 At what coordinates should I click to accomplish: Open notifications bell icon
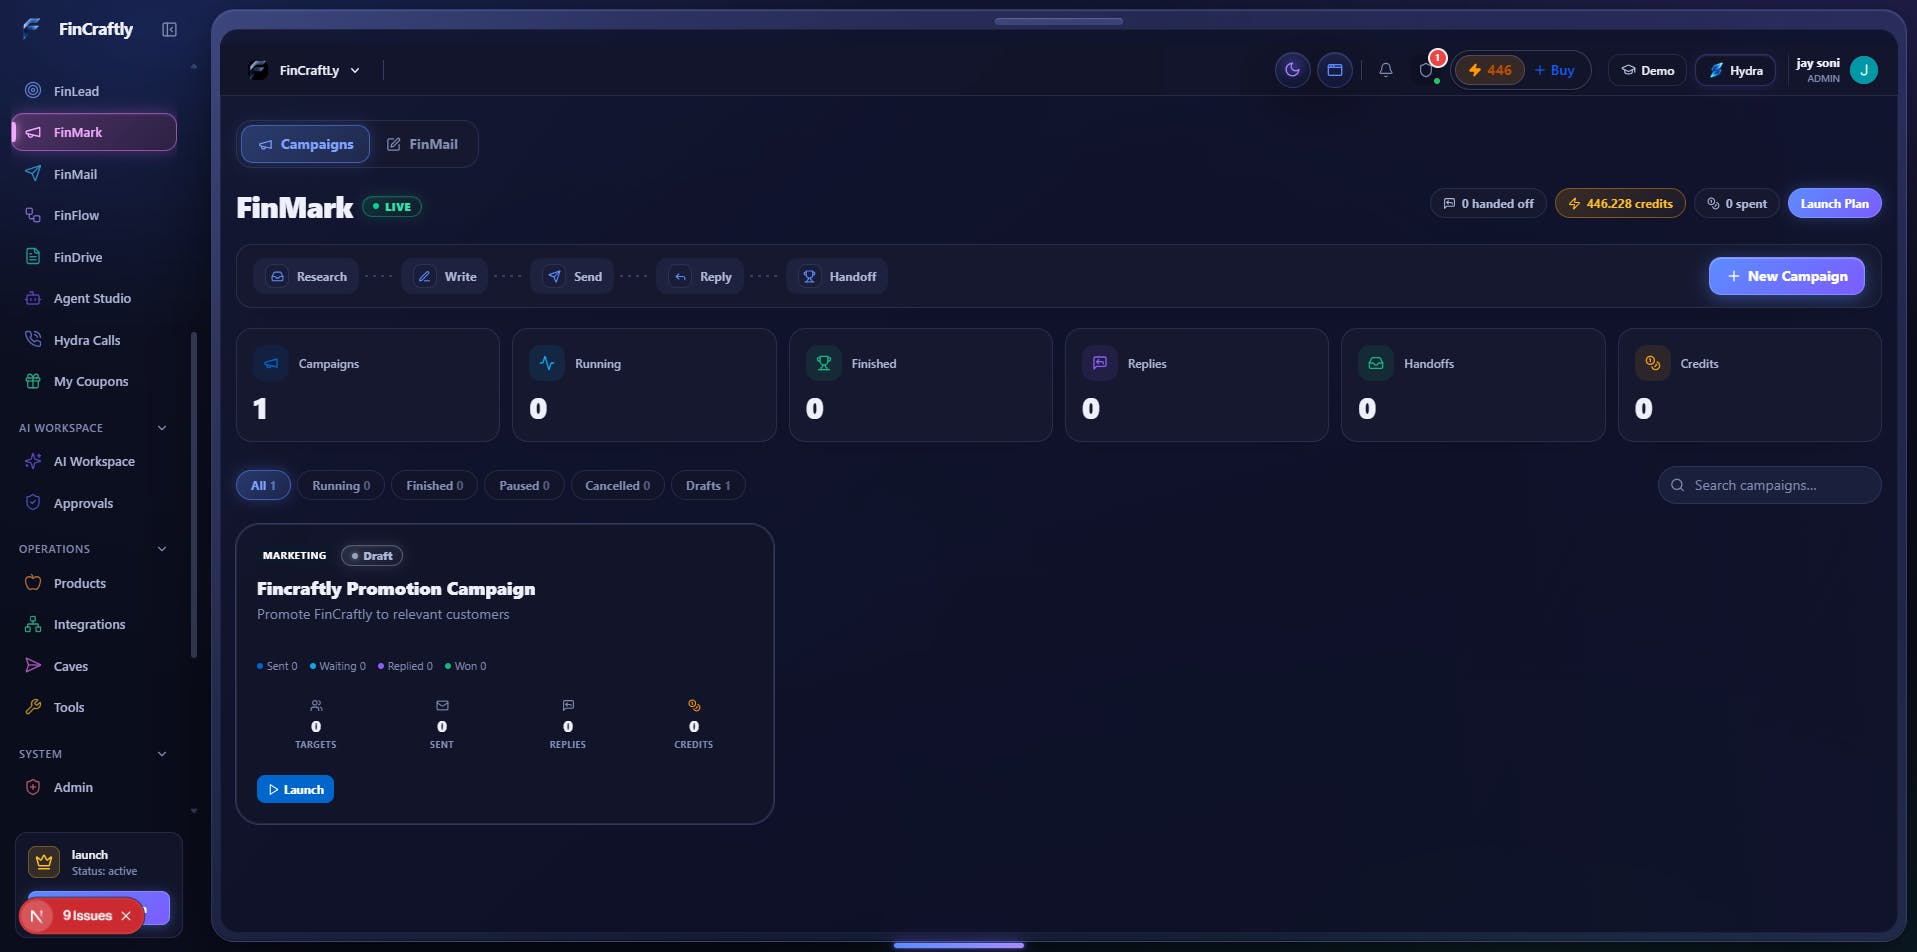point(1385,70)
